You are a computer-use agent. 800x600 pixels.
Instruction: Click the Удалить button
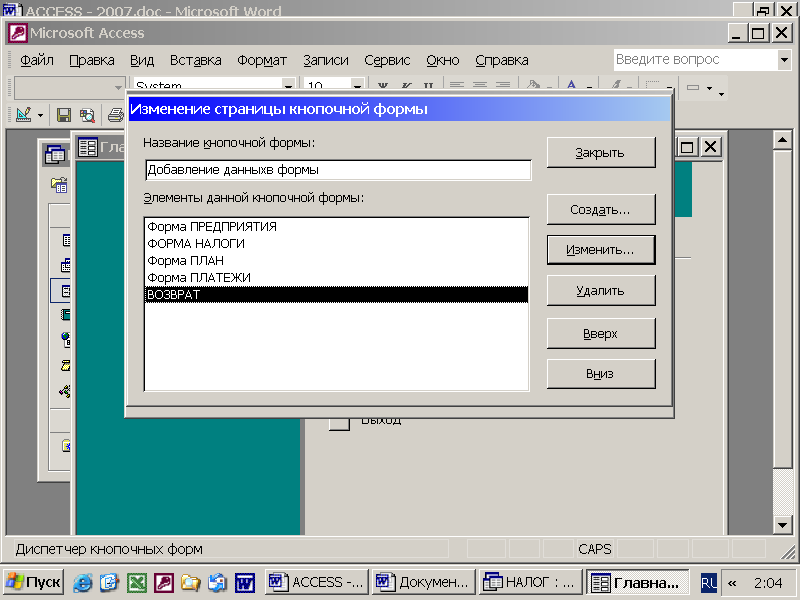(601, 291)
